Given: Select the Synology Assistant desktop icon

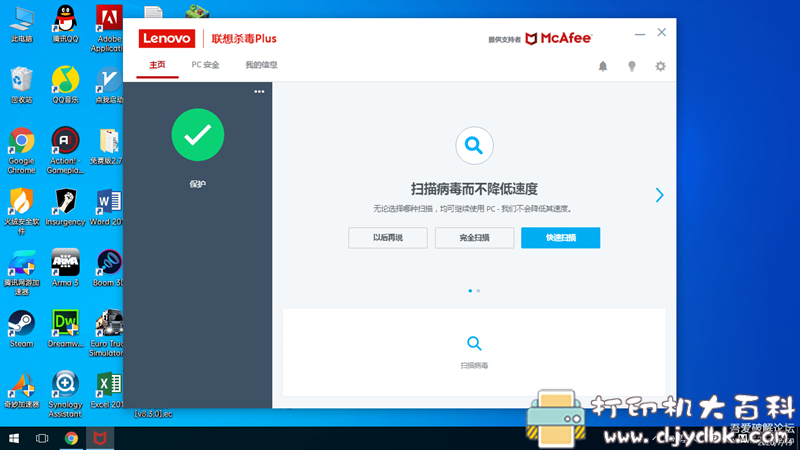Looking at the screenshot, I should point(65,394).
